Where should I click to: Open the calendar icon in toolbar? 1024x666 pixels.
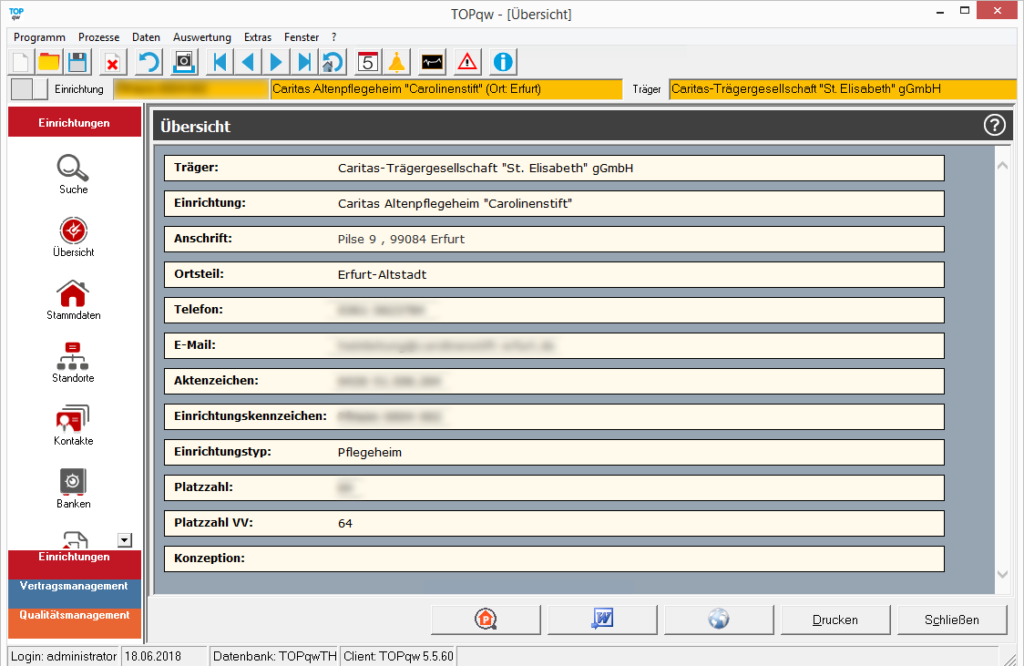point(367,62)
